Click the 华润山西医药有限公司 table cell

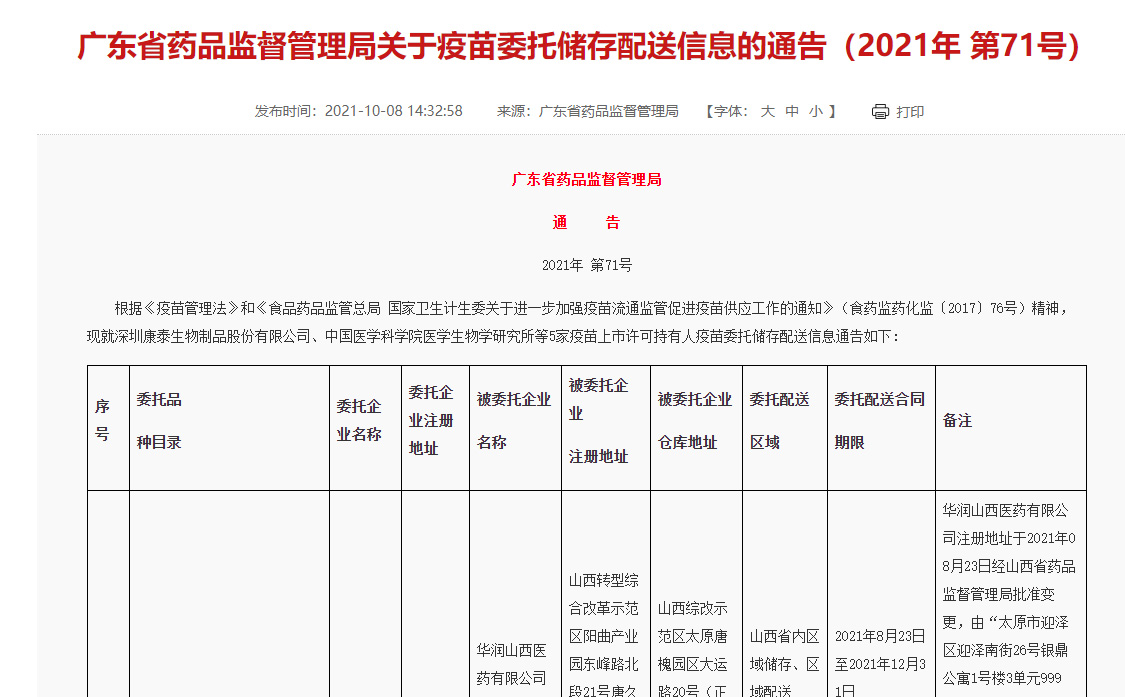pos(512,664)
